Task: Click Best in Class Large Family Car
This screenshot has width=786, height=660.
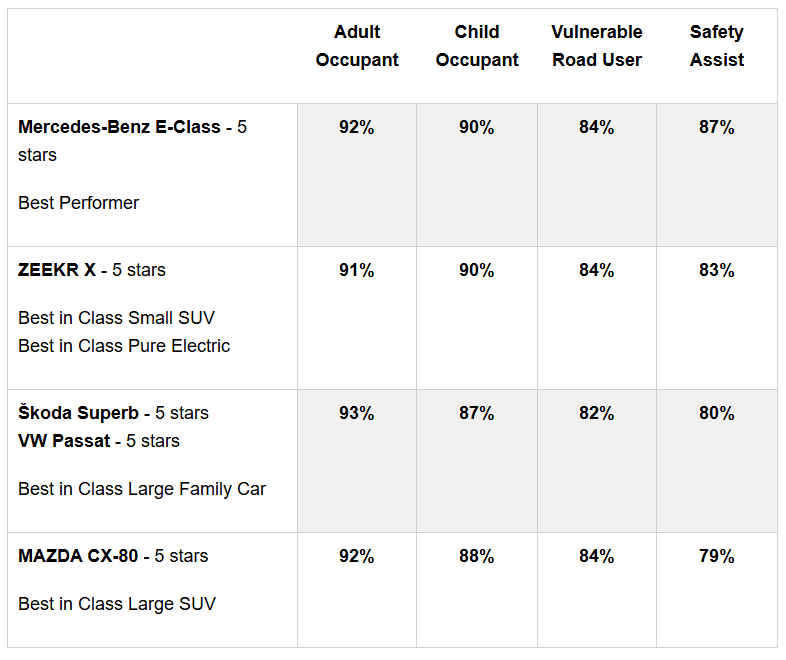Action: pyautogui.click(x=142, y=489)
